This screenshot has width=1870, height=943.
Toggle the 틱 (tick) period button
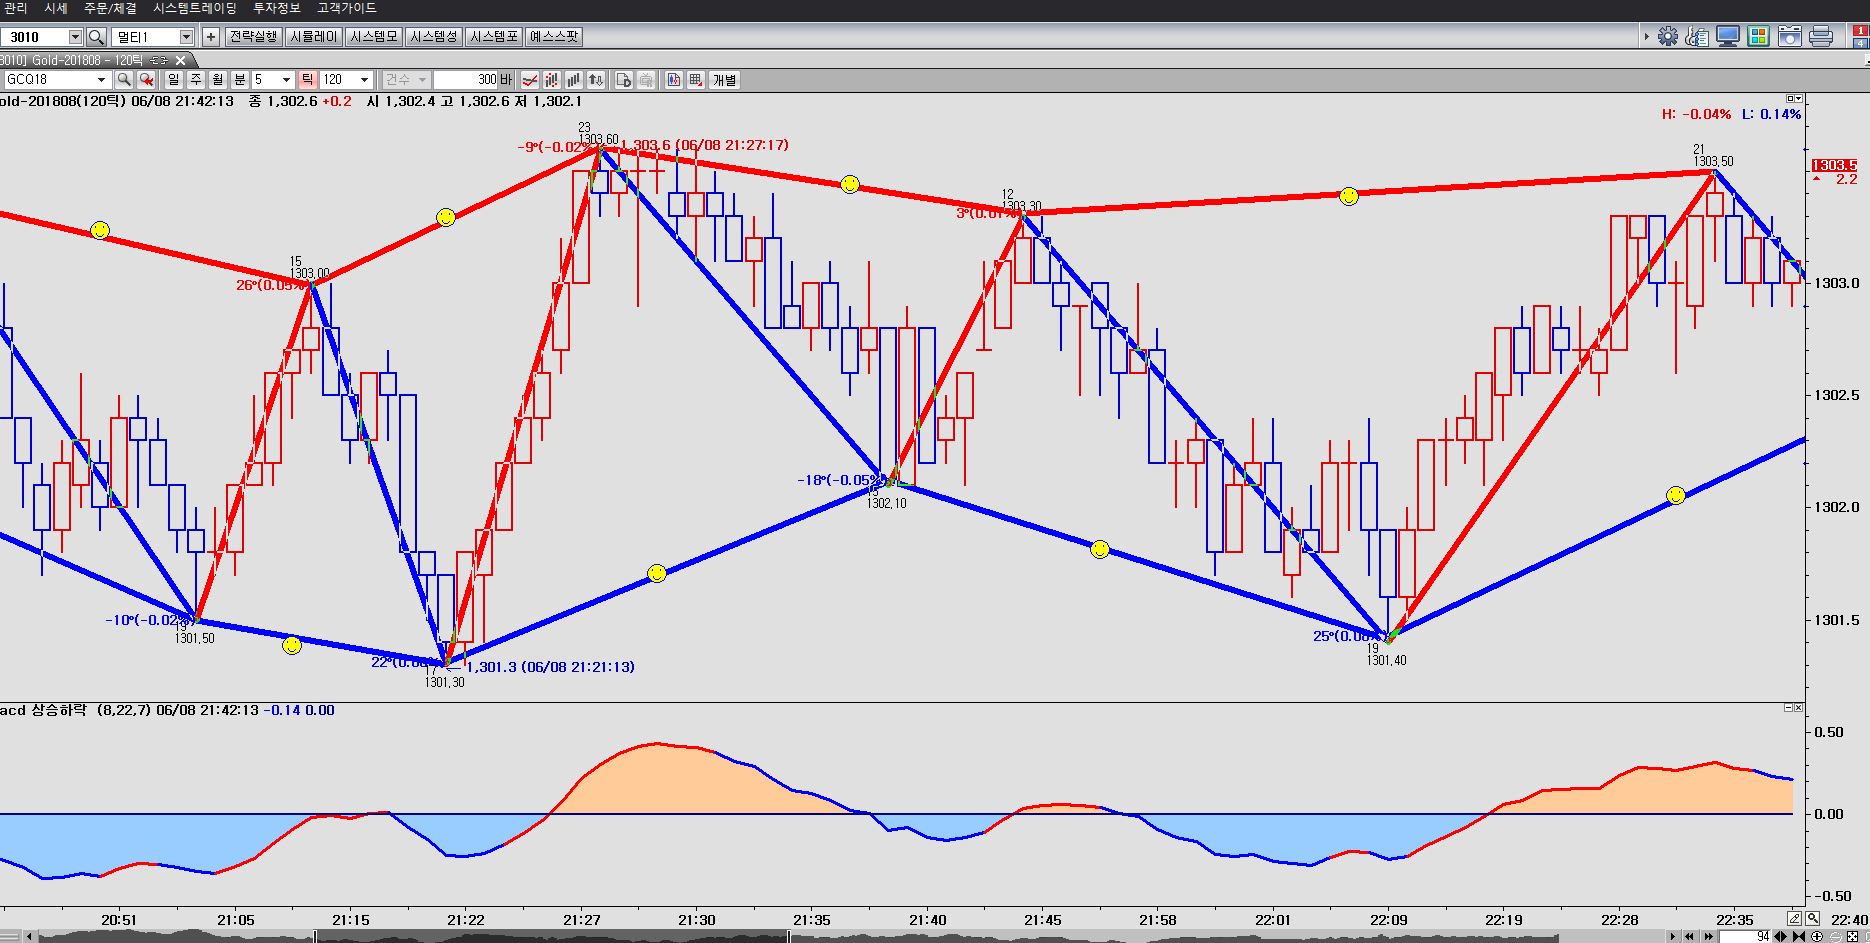click(307, 80)
